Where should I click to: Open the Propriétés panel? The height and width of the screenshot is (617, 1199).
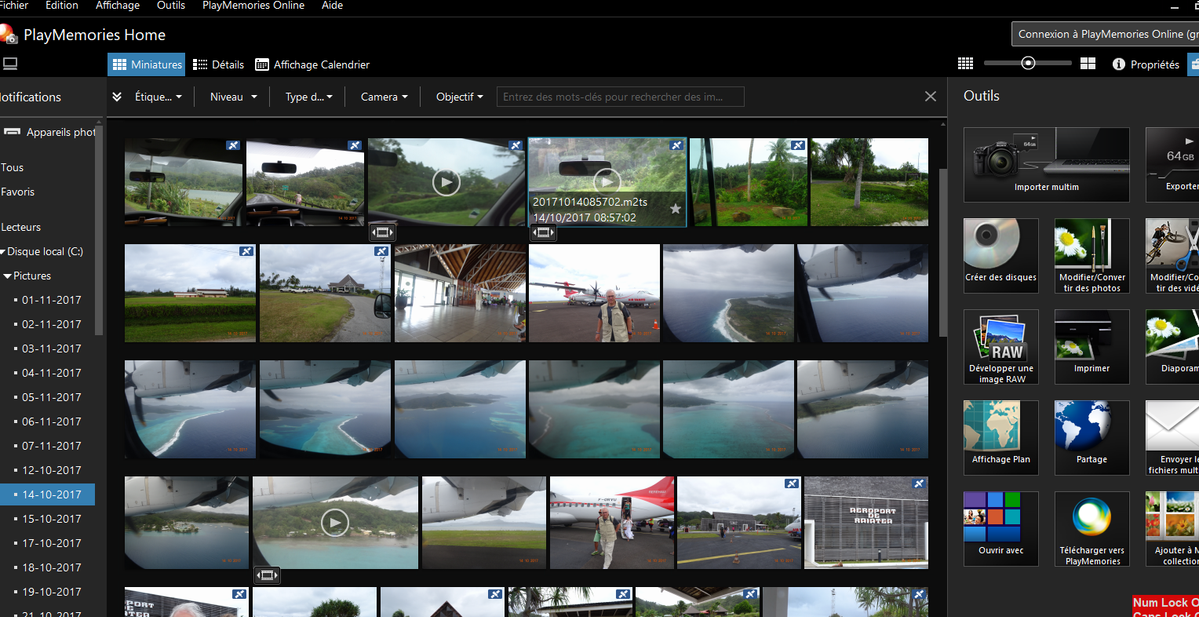1146,65
